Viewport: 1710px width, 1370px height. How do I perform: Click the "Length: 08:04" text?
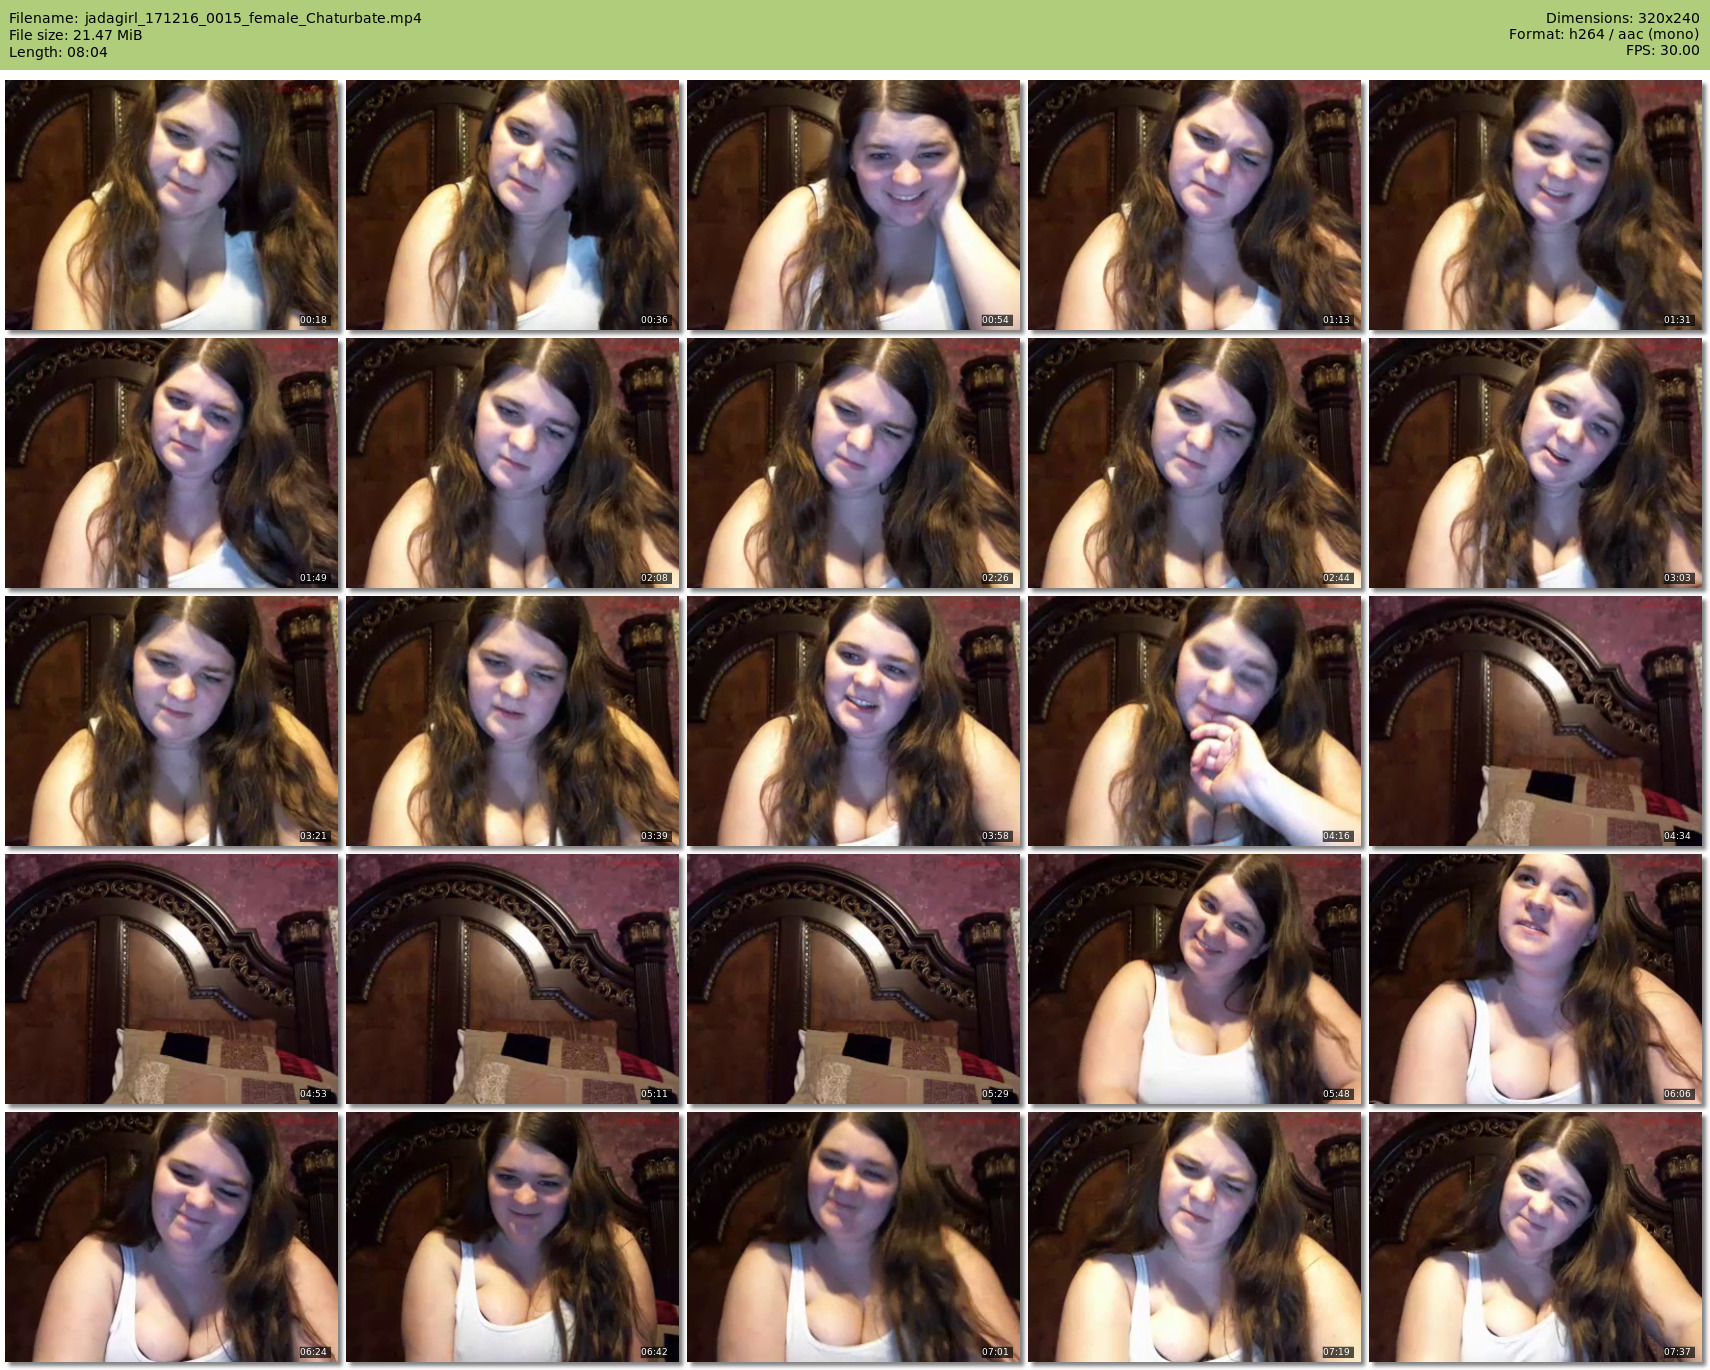tap(58, 52)
